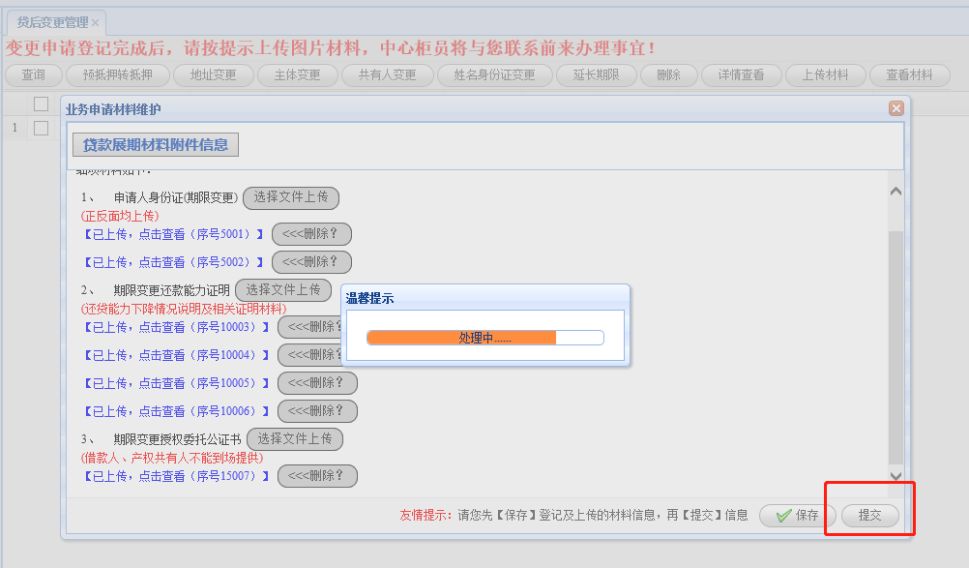969x568 pixels.
Task: Click the scroll-down arrow in the dialog
Action: pos(895,475)
